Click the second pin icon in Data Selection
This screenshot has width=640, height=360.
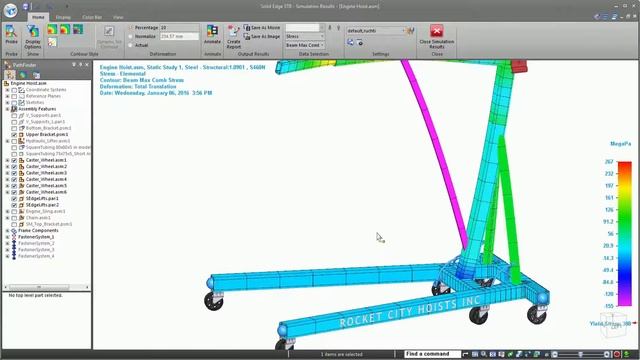[x=338, y=28]
